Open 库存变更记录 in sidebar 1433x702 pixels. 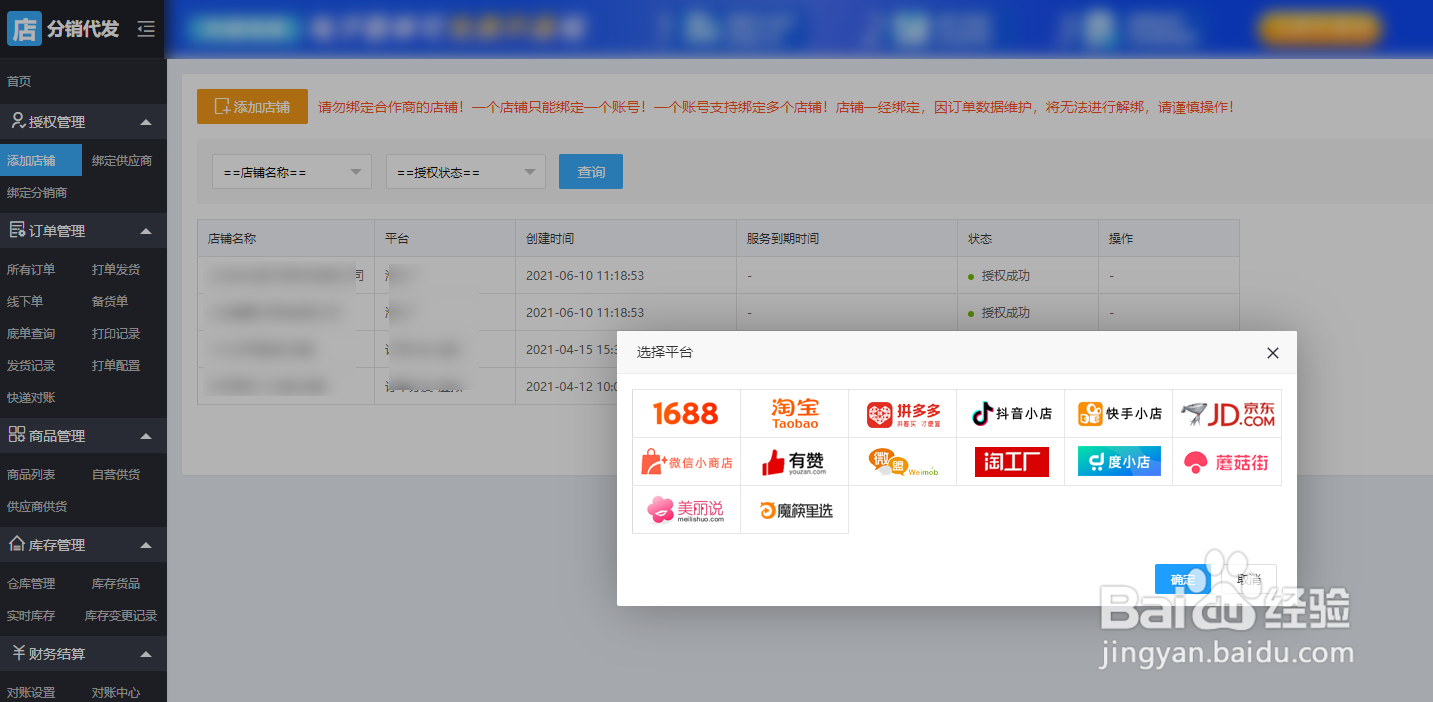121,615
